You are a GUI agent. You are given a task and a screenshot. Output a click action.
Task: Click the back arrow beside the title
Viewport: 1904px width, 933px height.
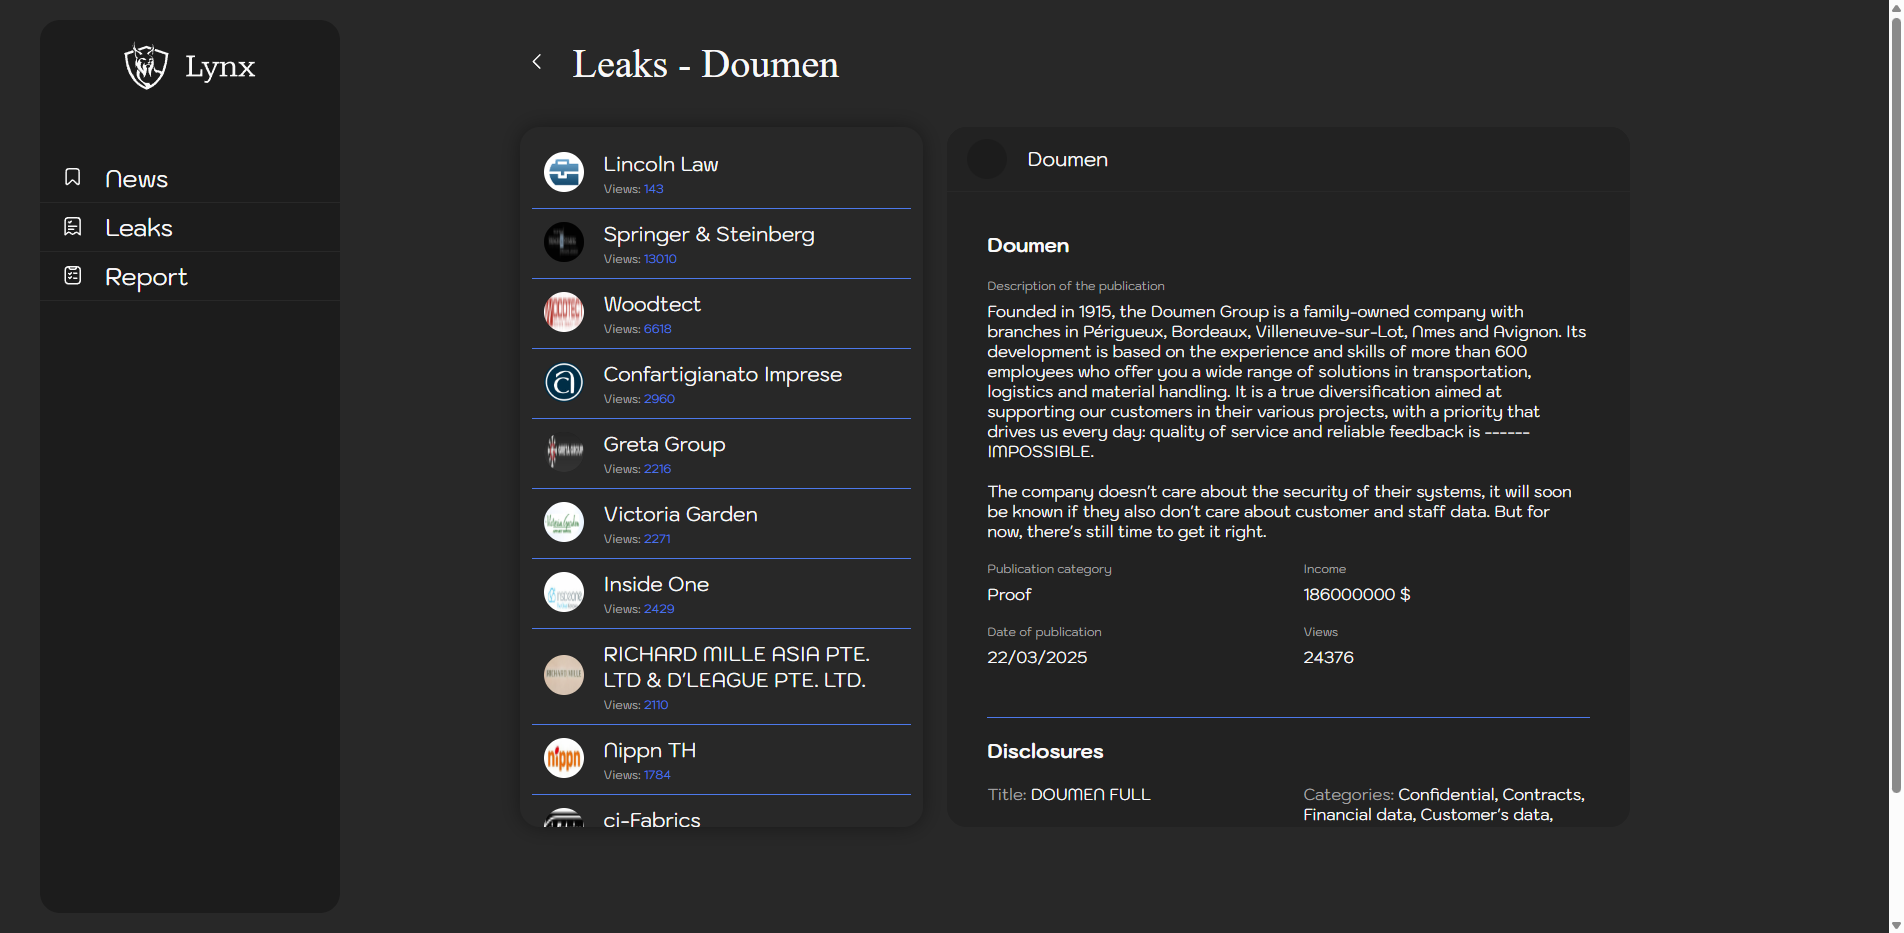click(537, 62)
